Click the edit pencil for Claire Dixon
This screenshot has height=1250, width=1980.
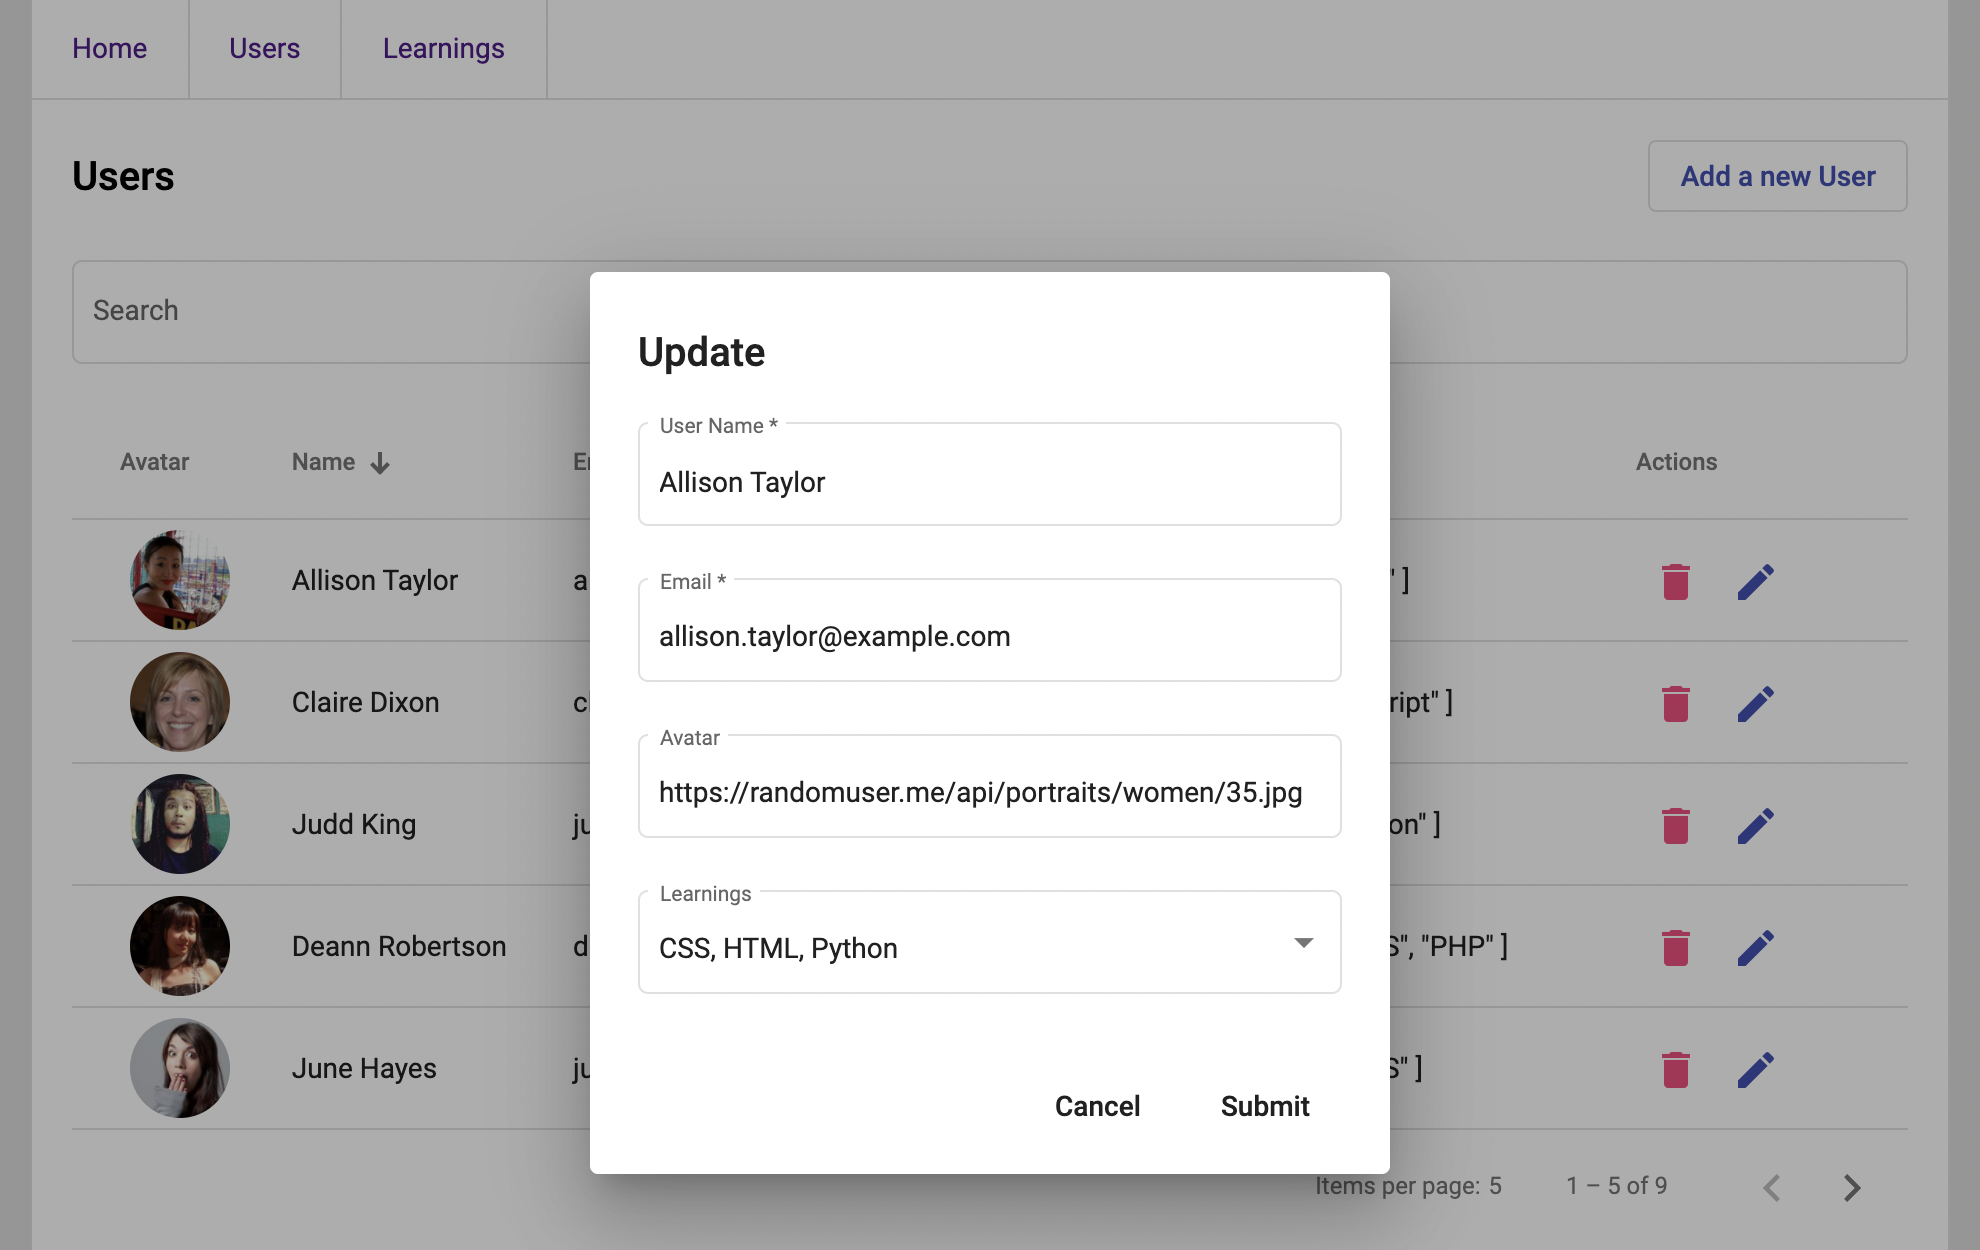(x=1755, y=703)
